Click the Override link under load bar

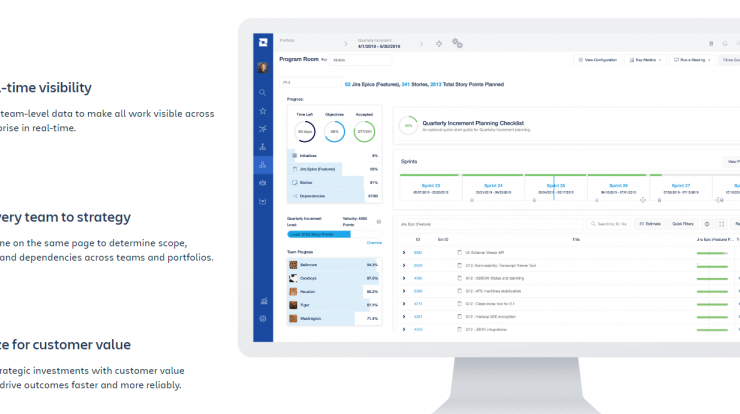(x=374, y=243)
